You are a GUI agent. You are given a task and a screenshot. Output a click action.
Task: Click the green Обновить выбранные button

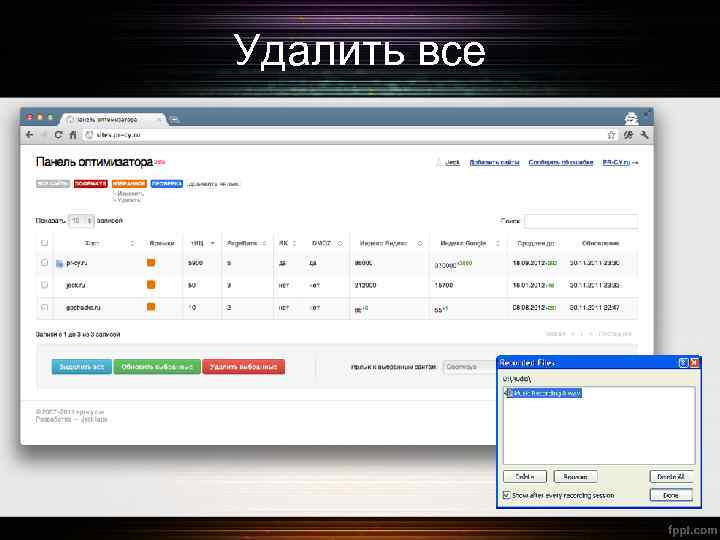tap(157, 367)
